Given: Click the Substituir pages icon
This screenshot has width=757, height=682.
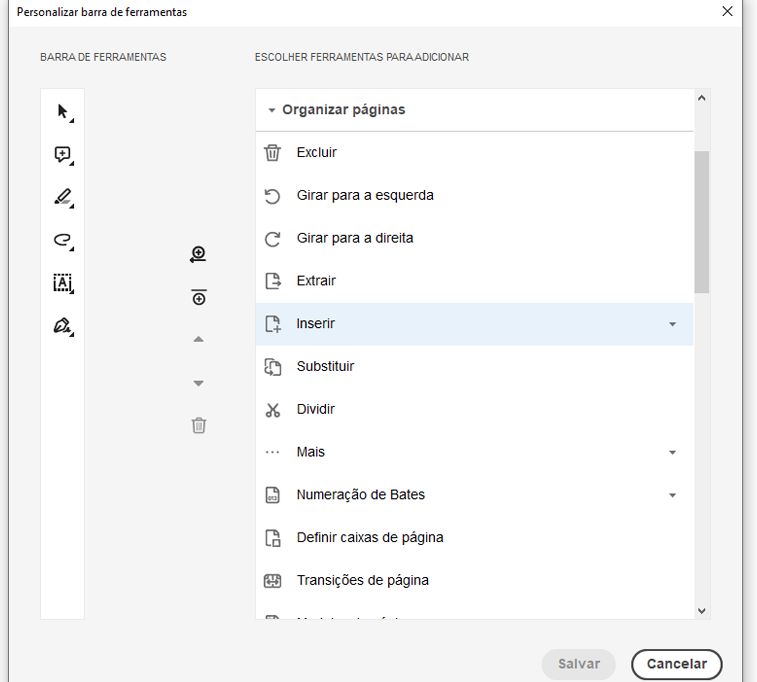Looking at the screenshot, I should click(273, 367).
